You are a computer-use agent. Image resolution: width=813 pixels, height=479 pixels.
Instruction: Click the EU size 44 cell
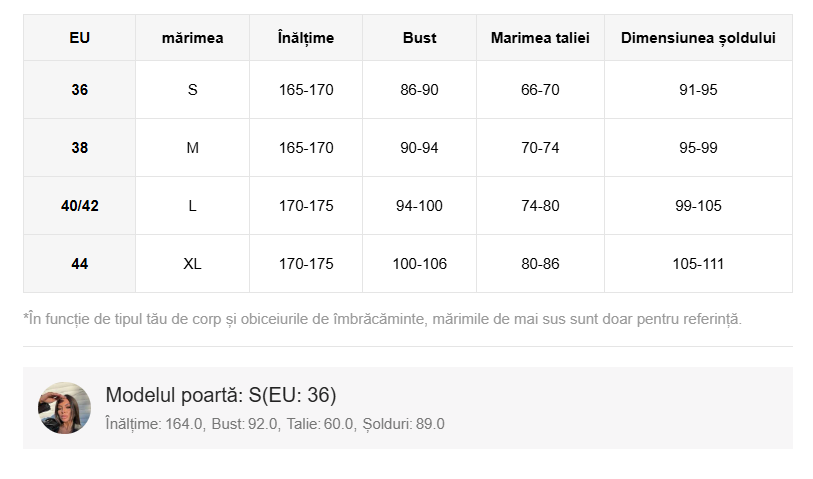pos(80,264)
